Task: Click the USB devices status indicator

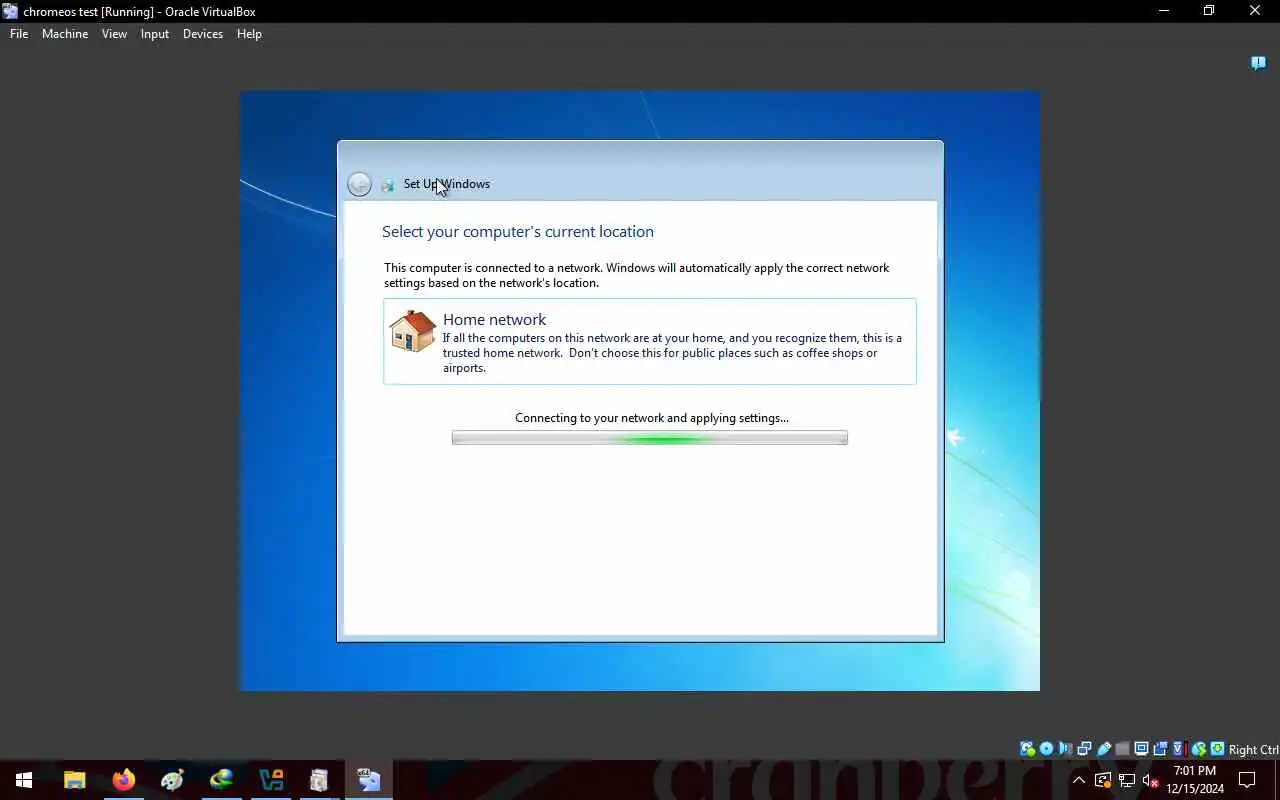Action: 1104,749
